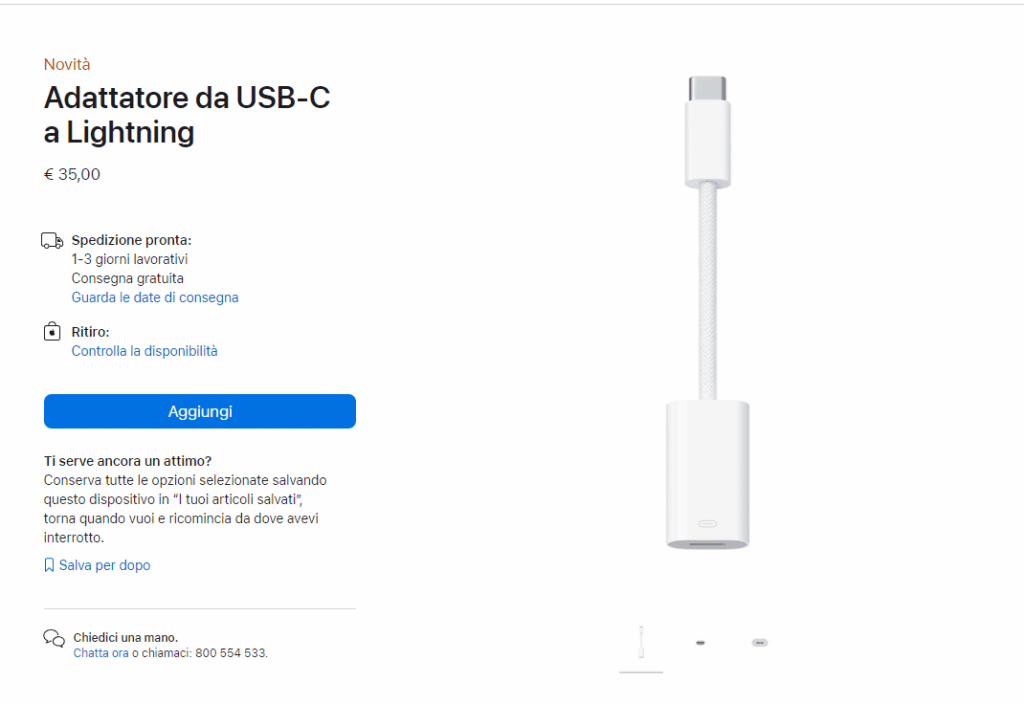1024x704 pixels.
Task: Click the chat bubbles help icon
Action: pyautogui.click(x=54, y=638)
